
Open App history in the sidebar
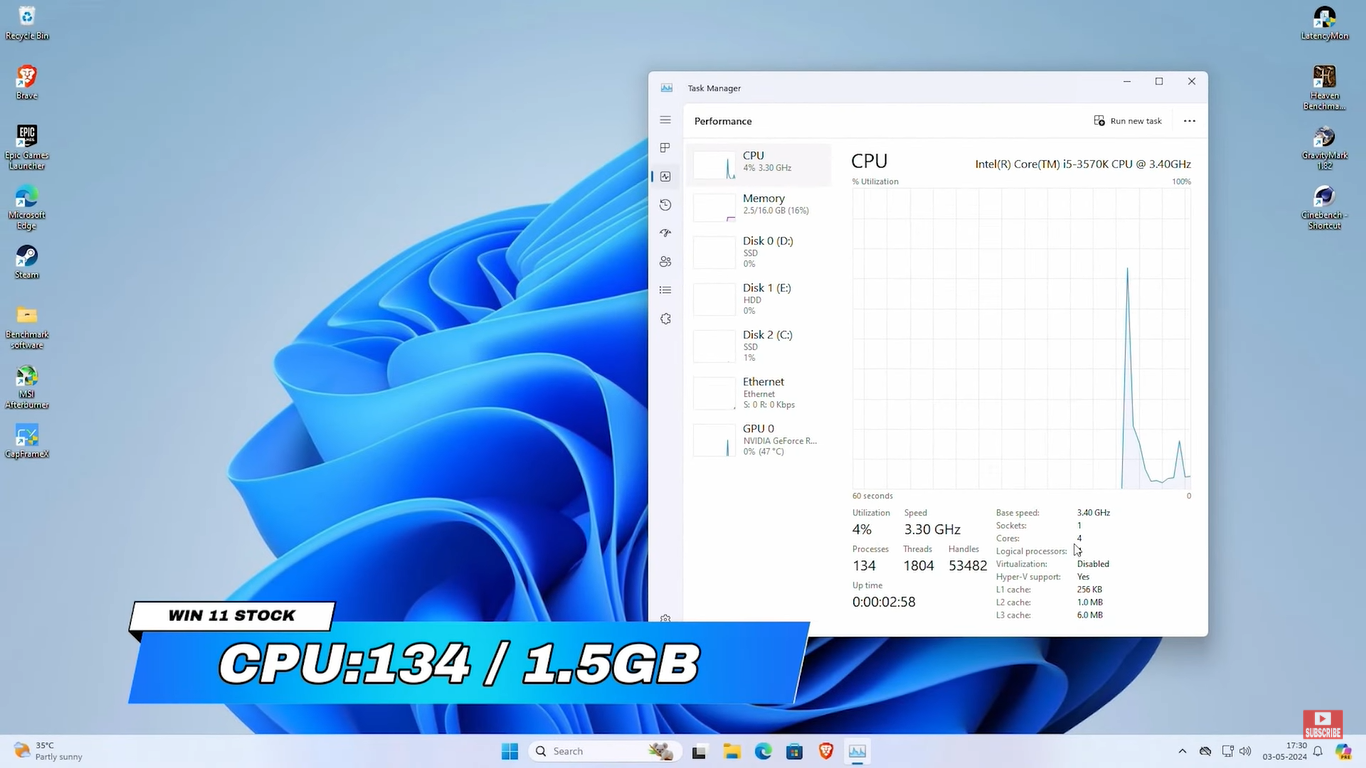click(x=665, y=205)
